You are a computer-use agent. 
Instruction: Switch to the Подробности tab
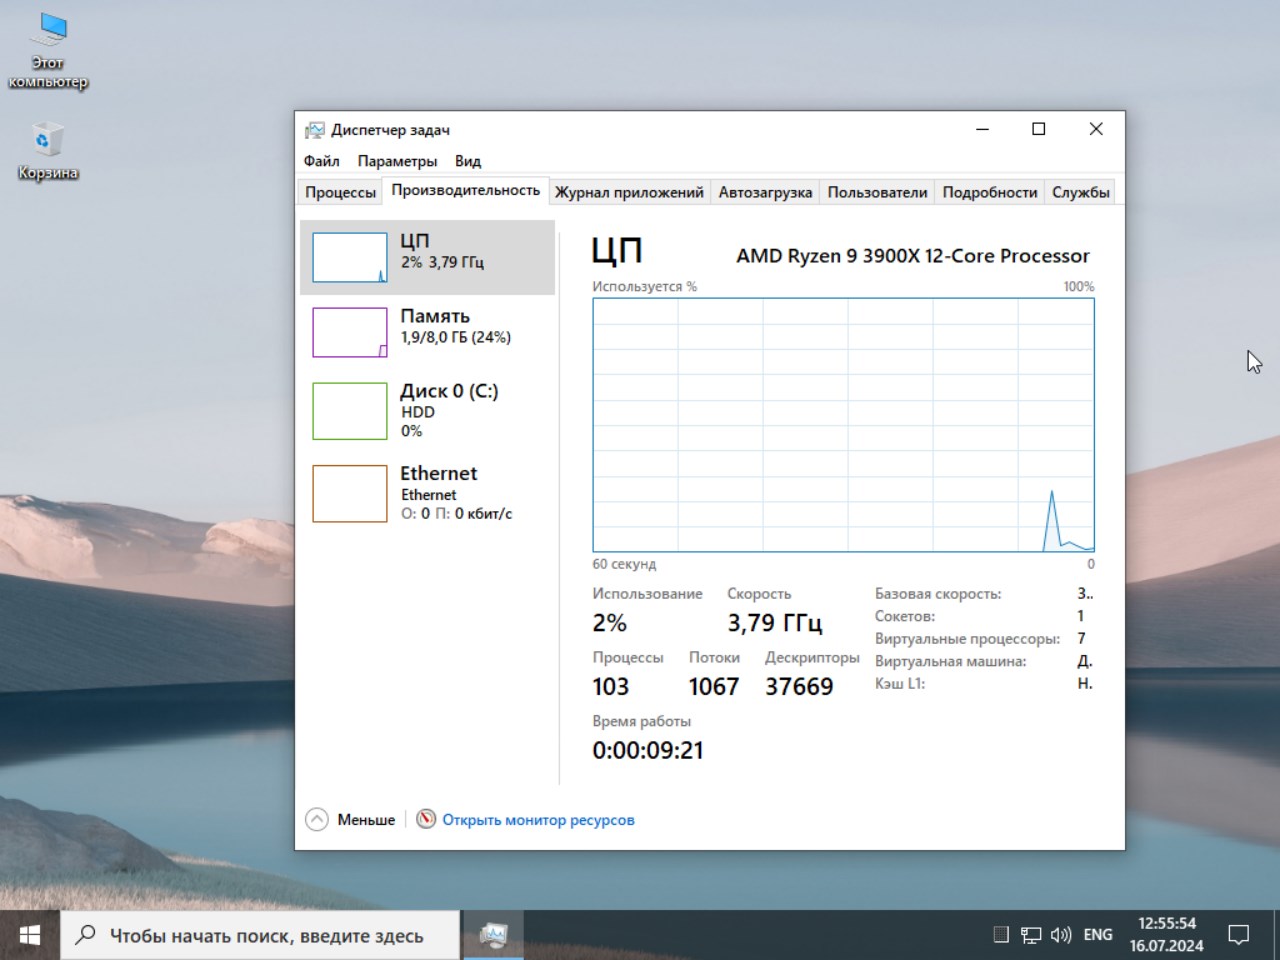[x=990, y=192]
